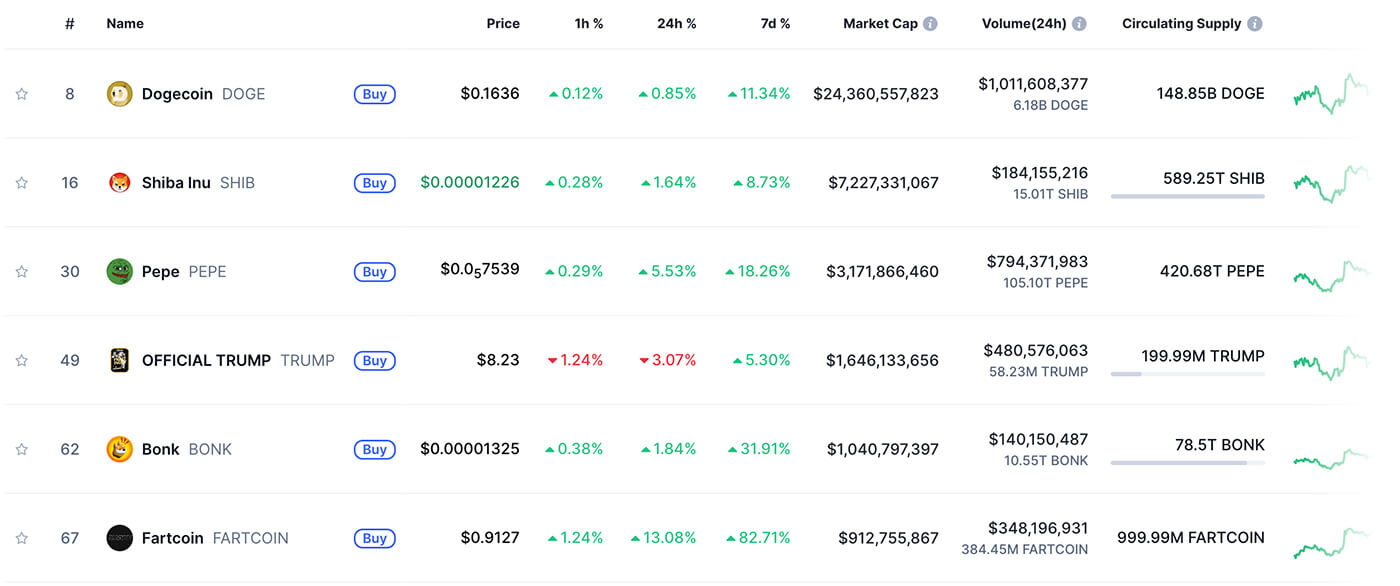1400x586 pixels.
Task: Star Dogecoin to add to watchlist
Action: [x=21, y=94]
